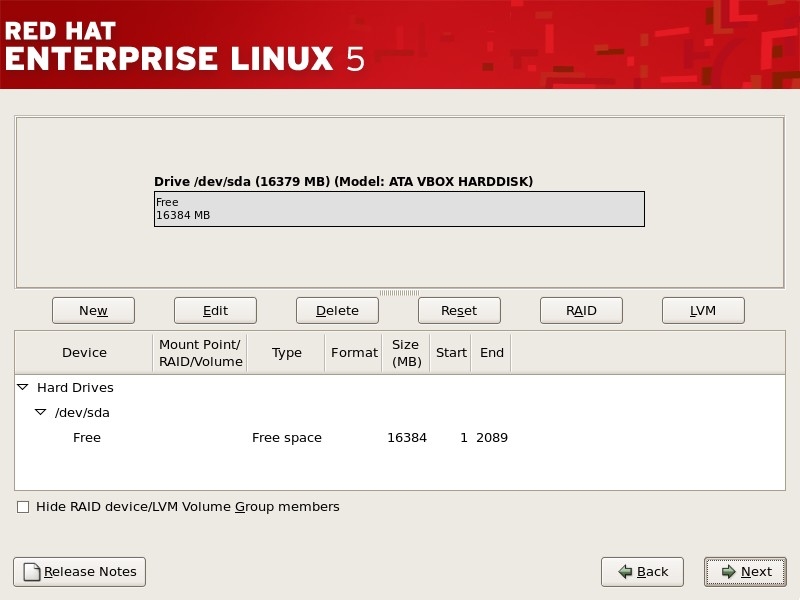The width and height of the screenshot is (800, 600).
Task: Click the Drive /dev/sda model heading
Action: (343, 182)
